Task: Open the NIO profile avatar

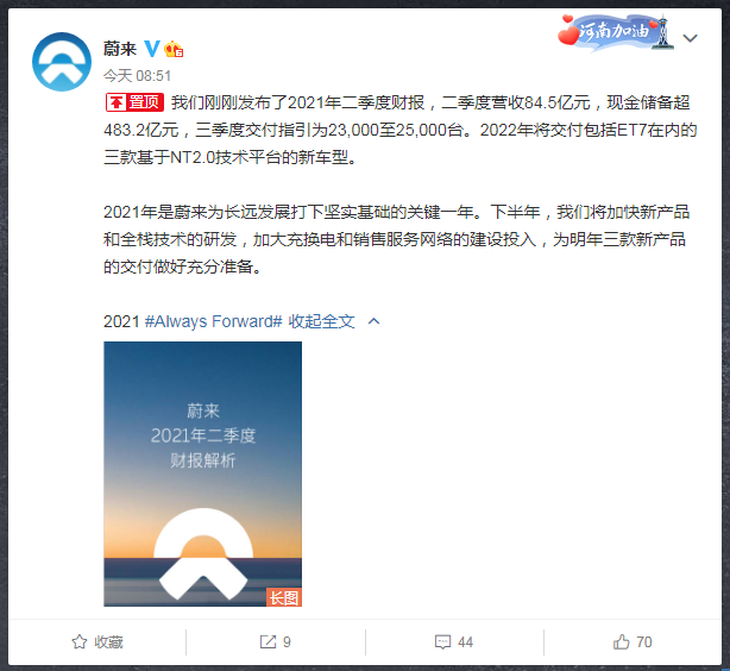Action: (x=61, y=61)
